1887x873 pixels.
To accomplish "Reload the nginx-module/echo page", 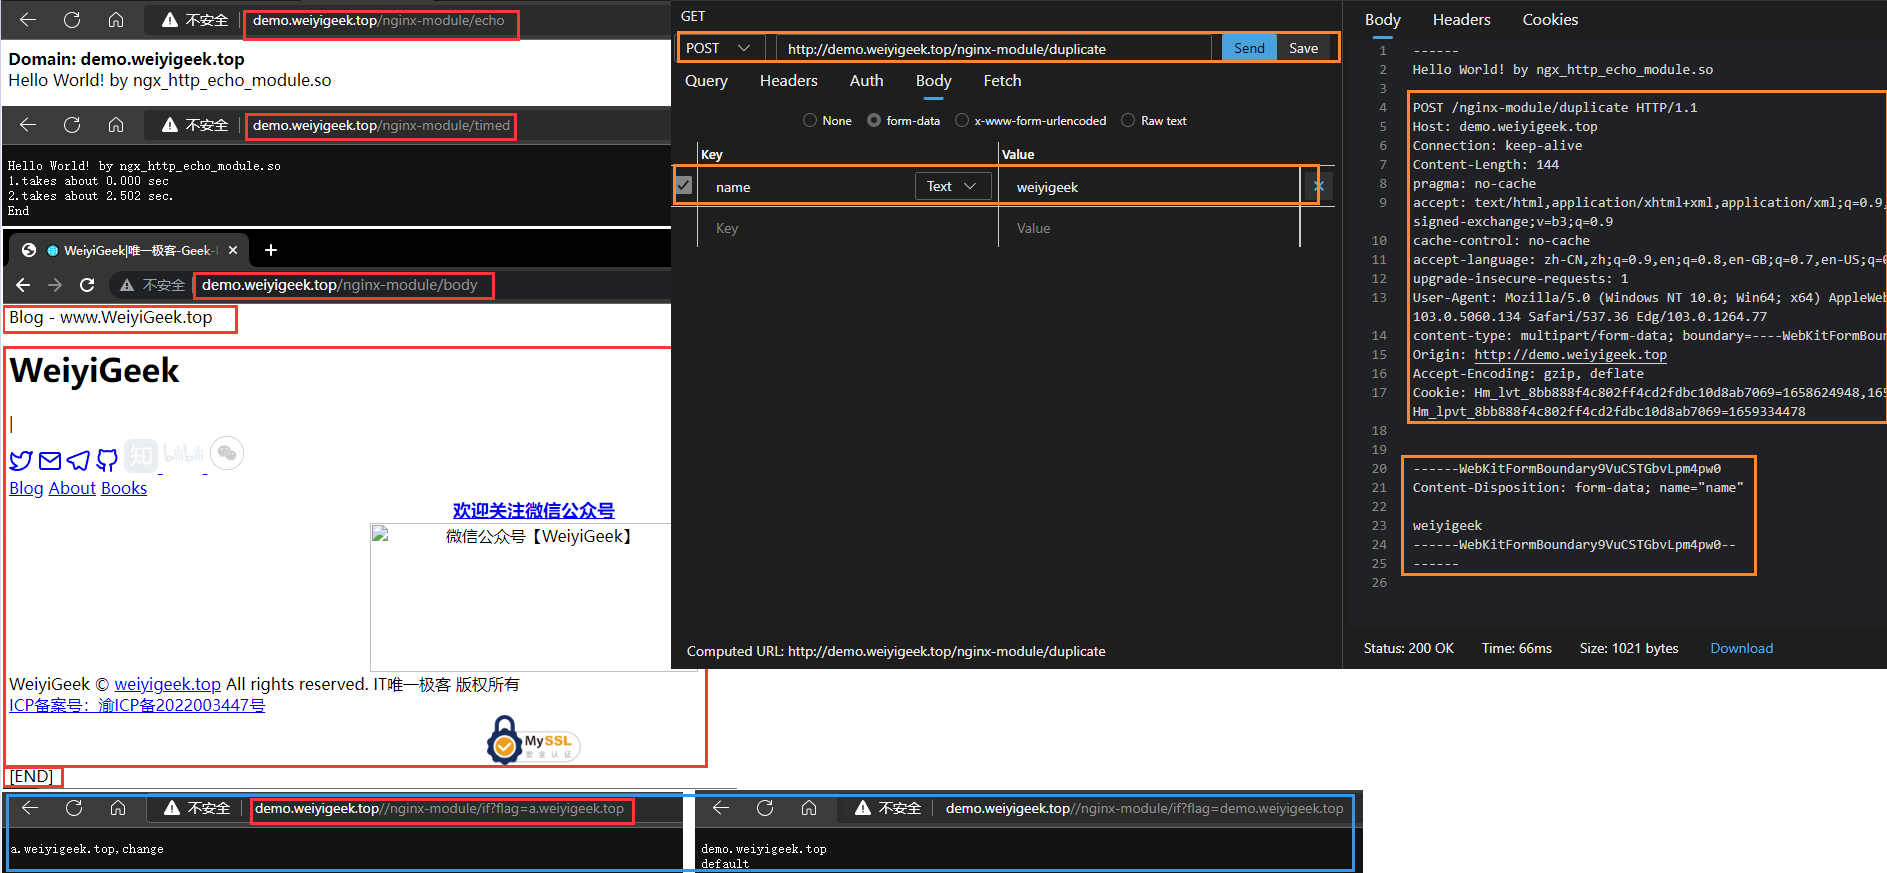I will coord(72,19).
